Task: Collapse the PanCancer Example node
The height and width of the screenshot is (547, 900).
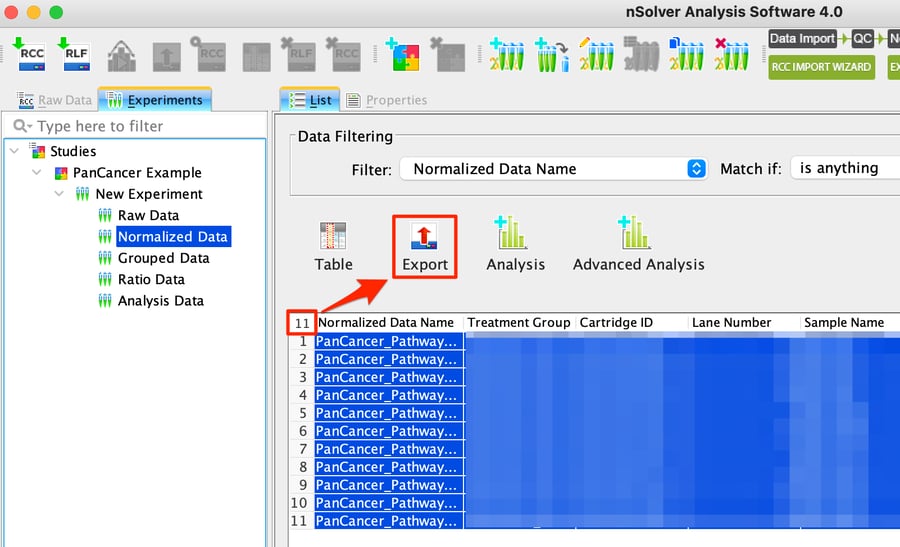Action: pos(37,172)
